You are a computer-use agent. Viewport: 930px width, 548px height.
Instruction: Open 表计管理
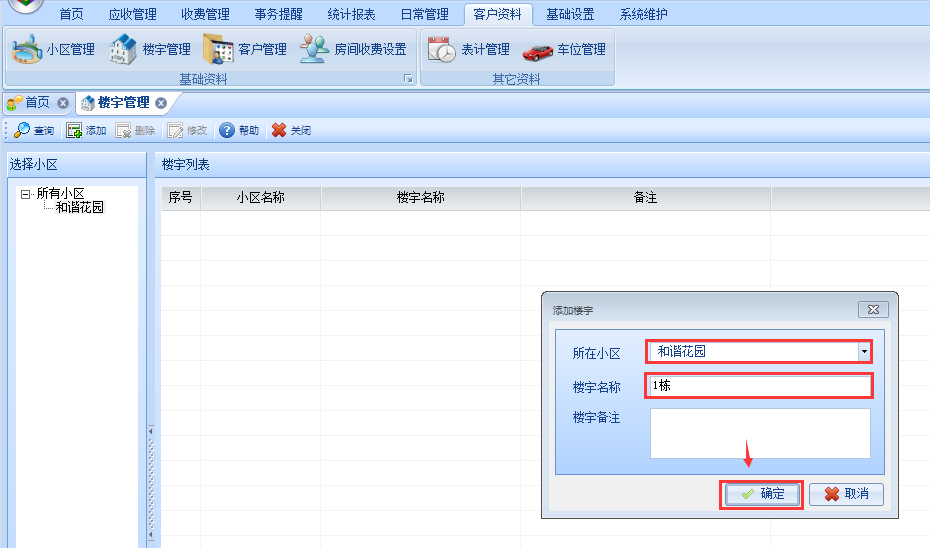pos(469,49)
